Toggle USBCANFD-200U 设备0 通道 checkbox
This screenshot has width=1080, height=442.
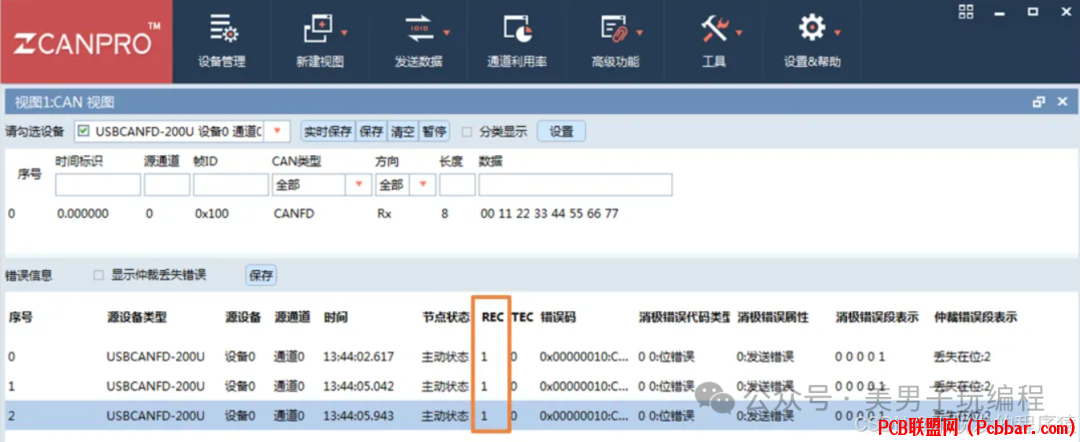click(x=83, y=131)
